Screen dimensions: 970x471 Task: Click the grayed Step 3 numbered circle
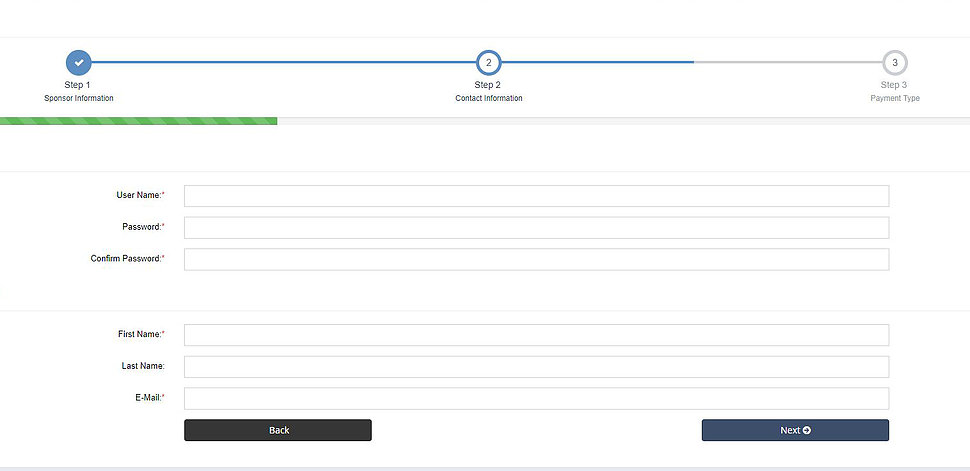895,63
